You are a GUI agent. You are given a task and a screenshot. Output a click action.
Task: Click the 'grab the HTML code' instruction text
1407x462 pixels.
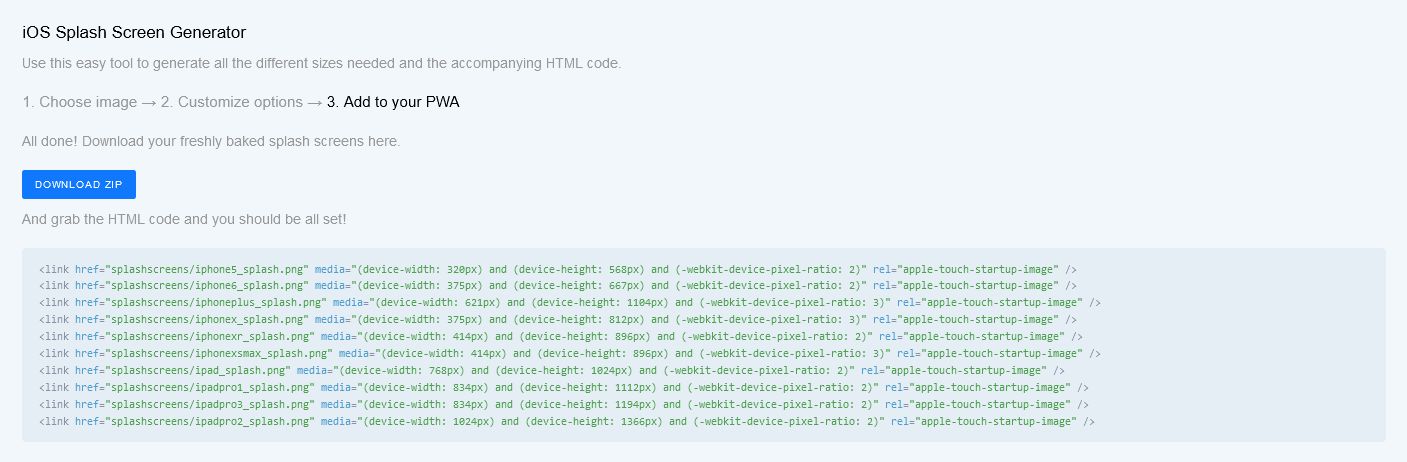pos(184,219)
